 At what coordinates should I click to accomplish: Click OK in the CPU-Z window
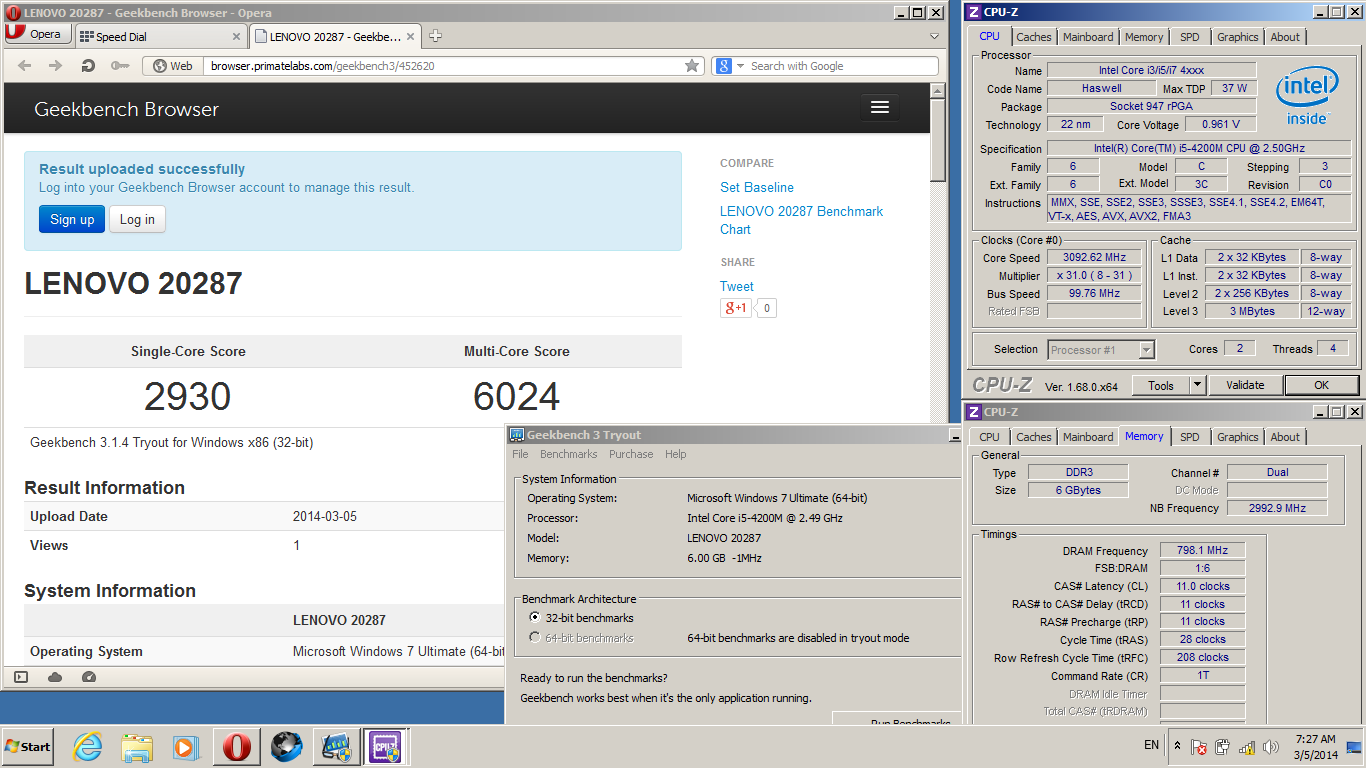pos(1321,385)
